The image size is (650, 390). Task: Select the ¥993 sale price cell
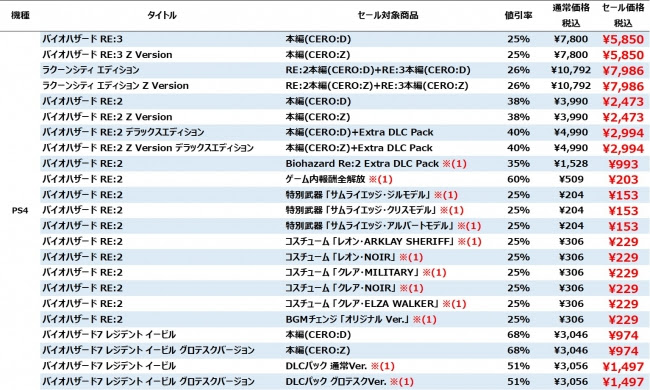tap(623, 164)
